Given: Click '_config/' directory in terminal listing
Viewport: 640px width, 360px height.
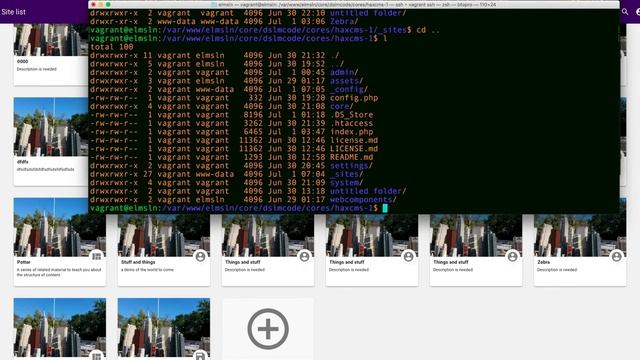Looking at the screenshot, I should click(349, 89).
